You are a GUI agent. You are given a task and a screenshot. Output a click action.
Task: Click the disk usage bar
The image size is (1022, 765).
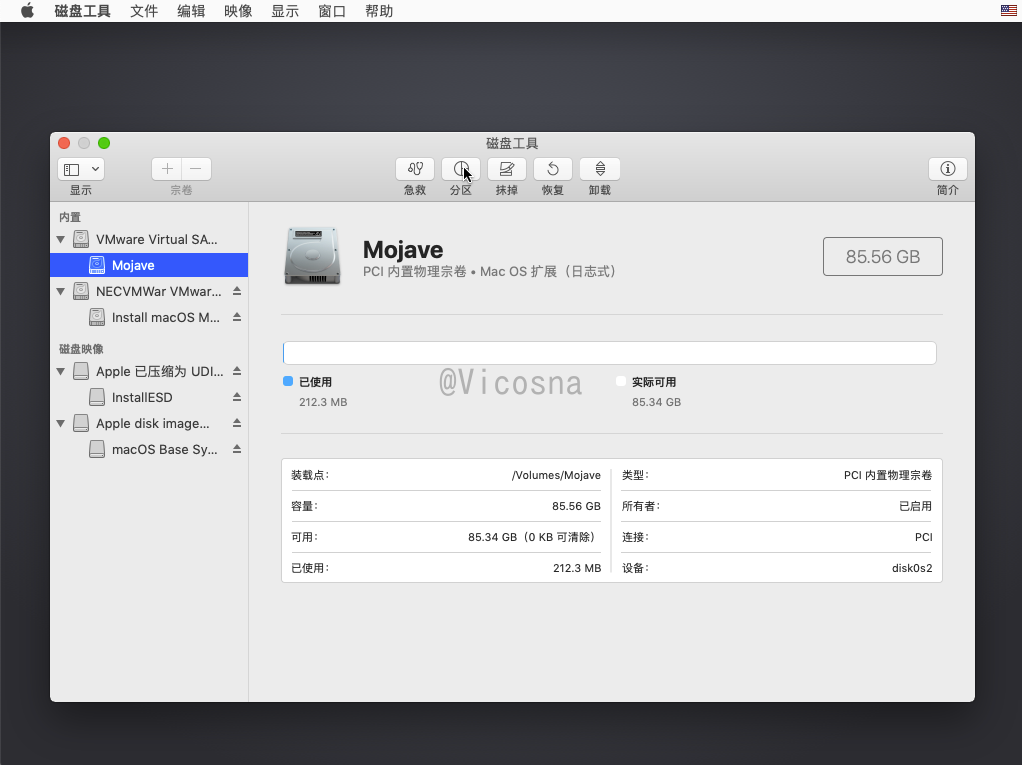click(x=609, y=353)
